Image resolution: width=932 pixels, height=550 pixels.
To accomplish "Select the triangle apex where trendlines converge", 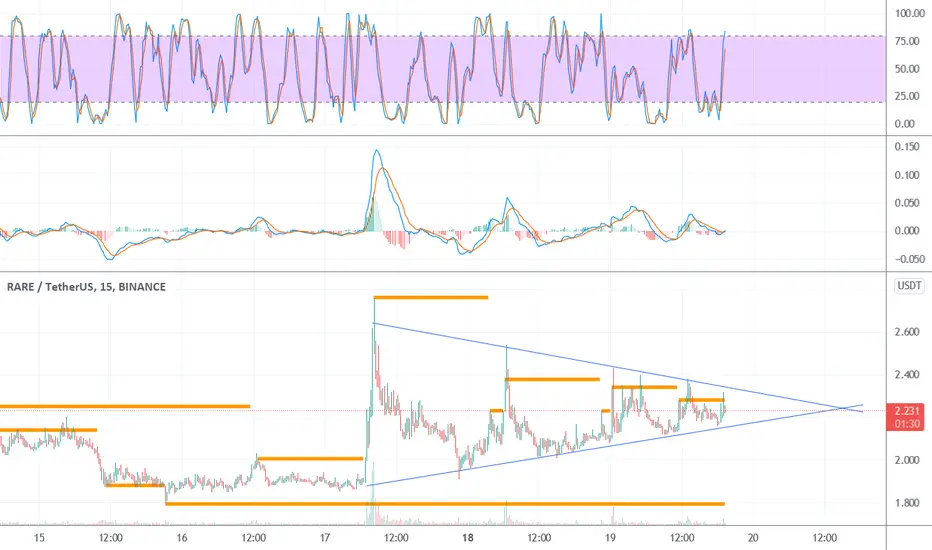I will coord(842,408).
